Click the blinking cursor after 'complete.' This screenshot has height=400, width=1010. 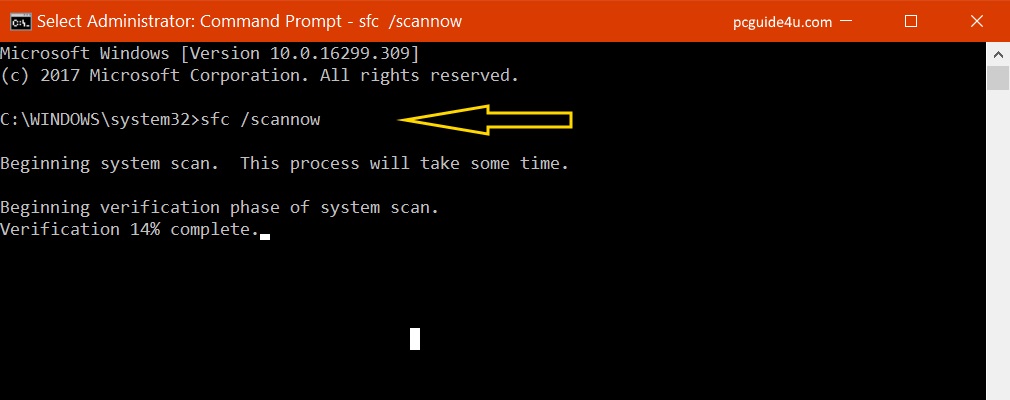(x=265, y=236)
